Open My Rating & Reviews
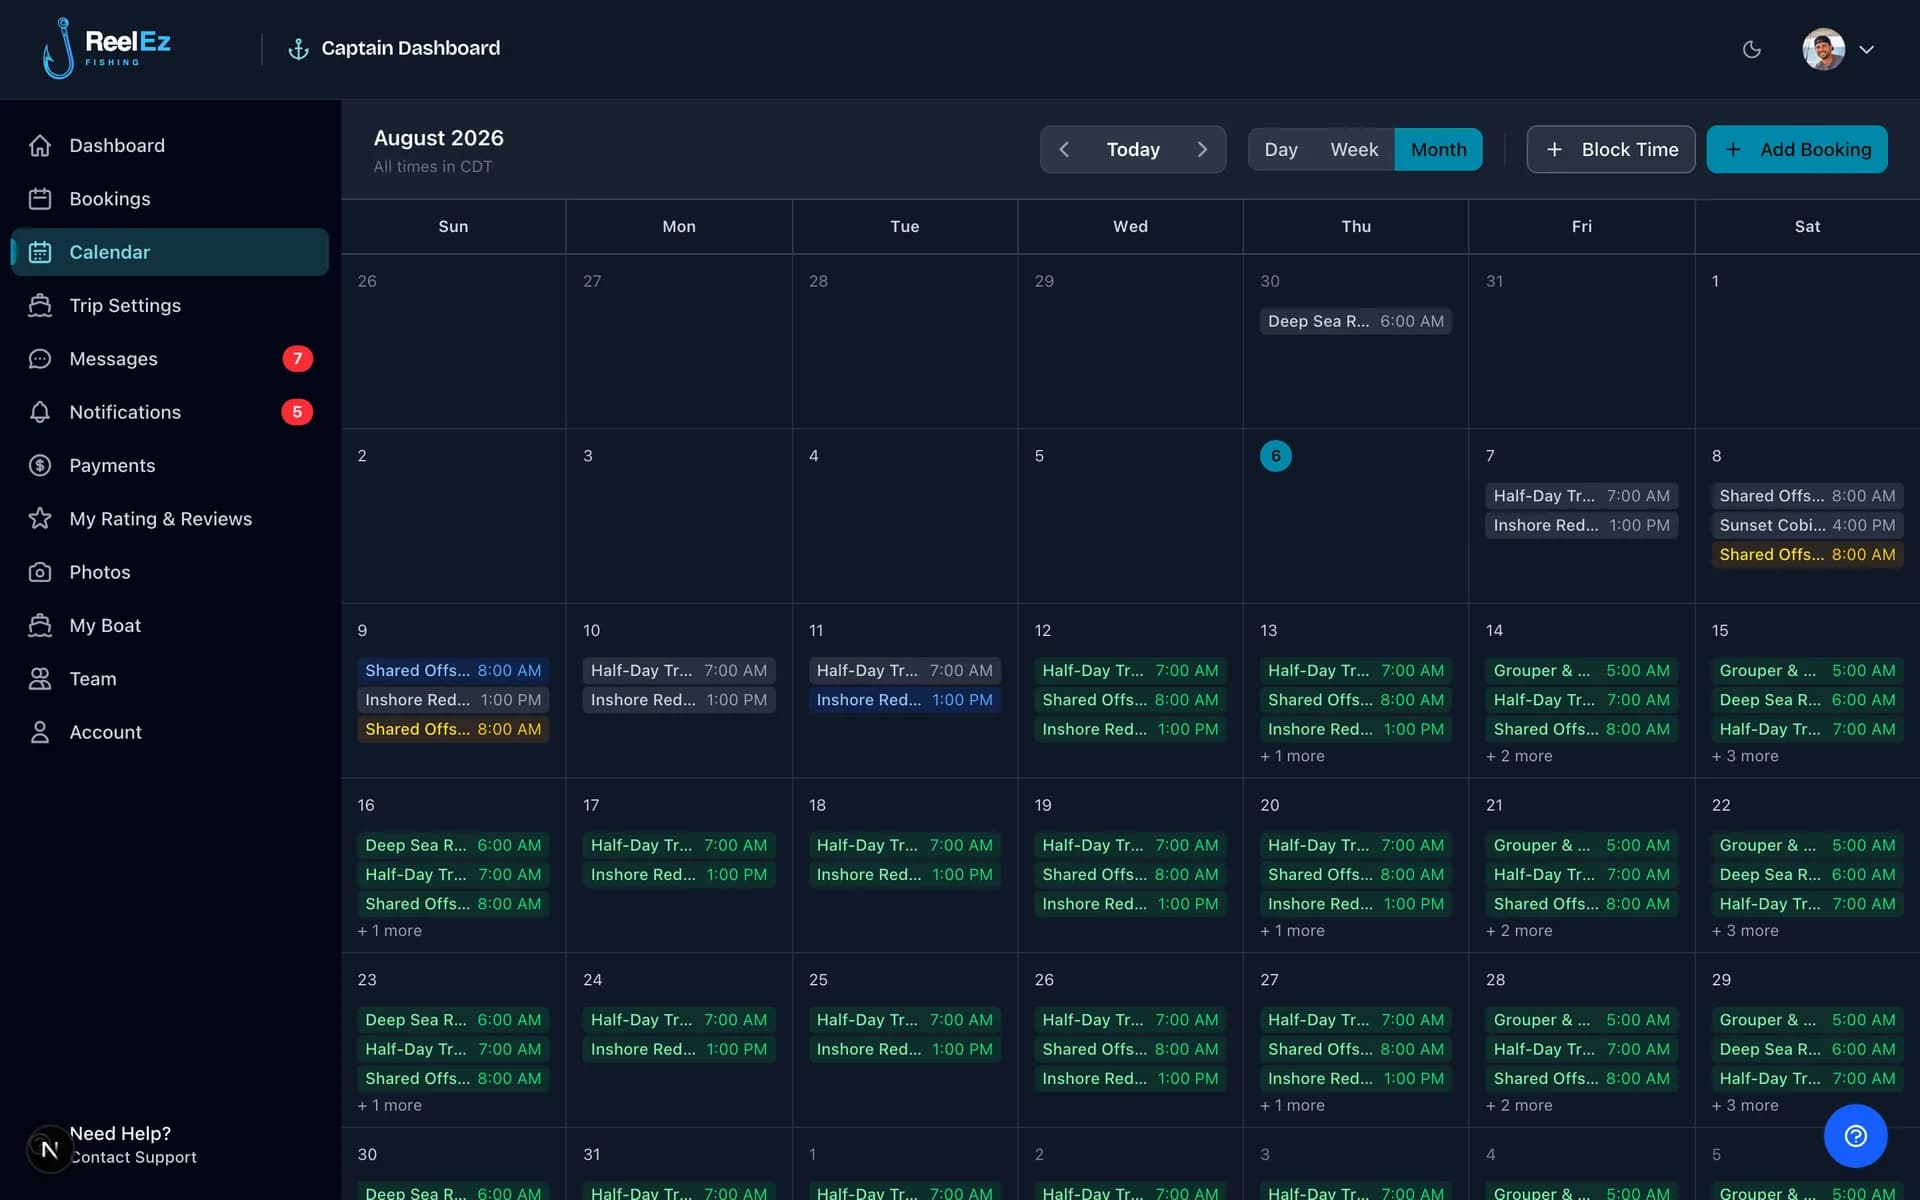1920x1200 pixels. pos(170,518)
